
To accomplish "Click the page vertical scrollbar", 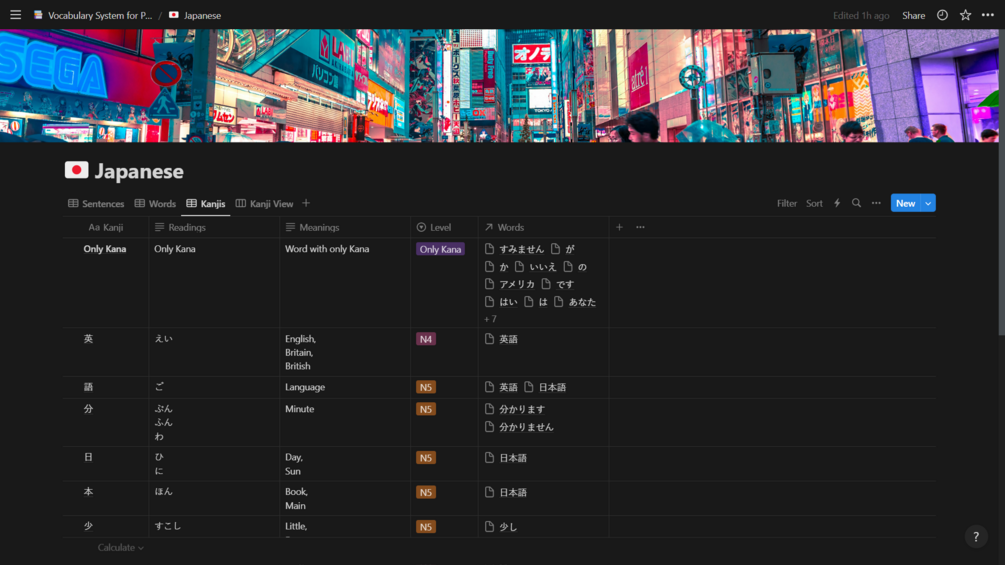I will click(1002, 181).
